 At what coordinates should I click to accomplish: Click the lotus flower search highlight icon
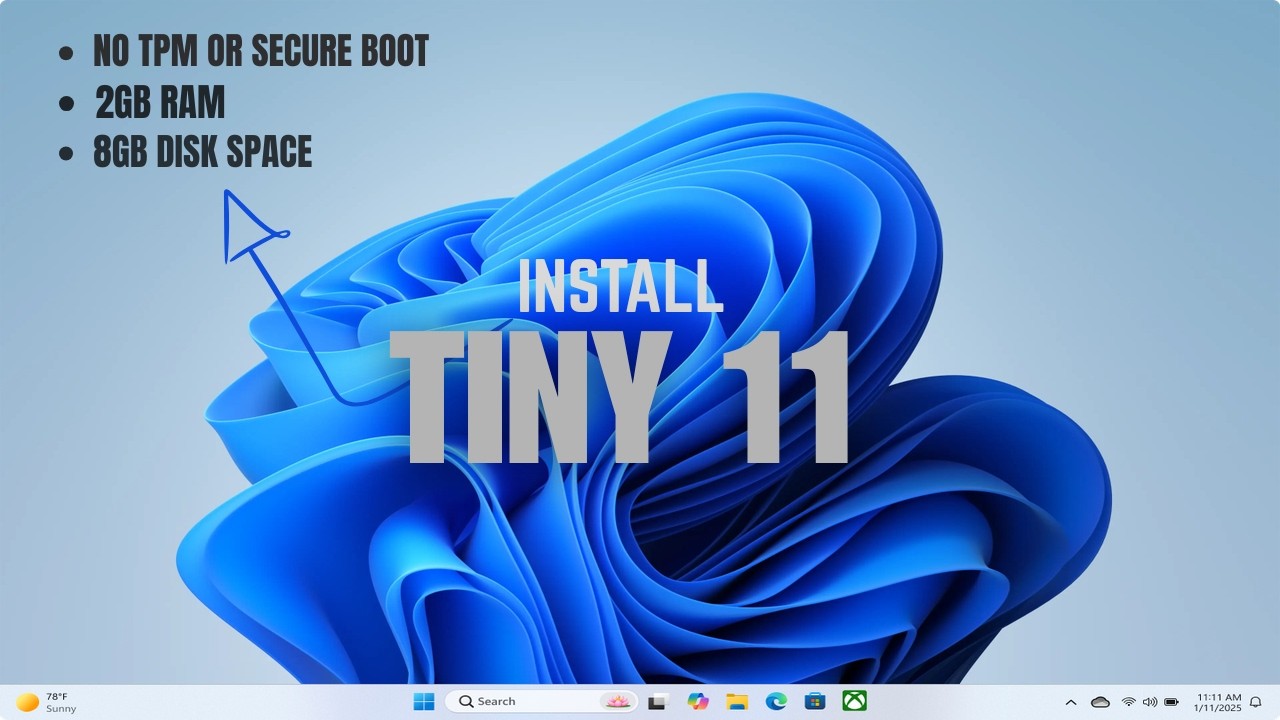[x=617, y=701]
